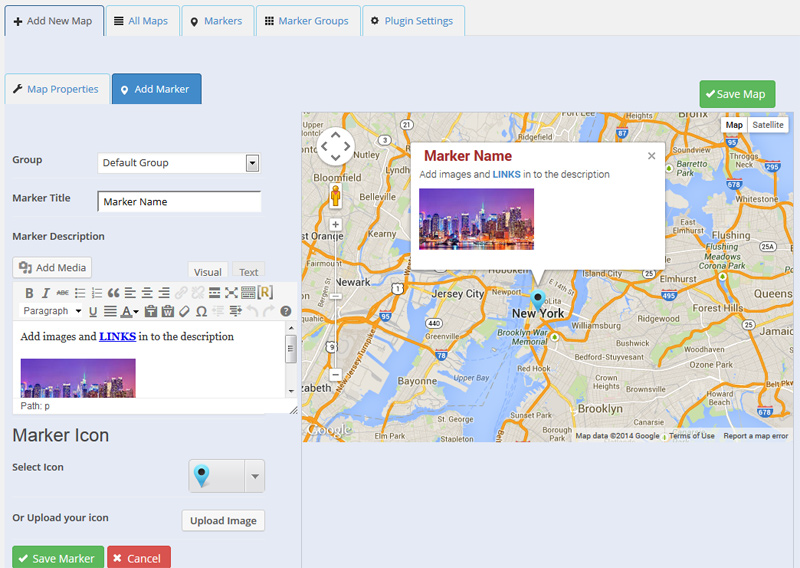Screen dimensions: 800x568
Task: Click the map zoom slider handle
Action: 335,296
